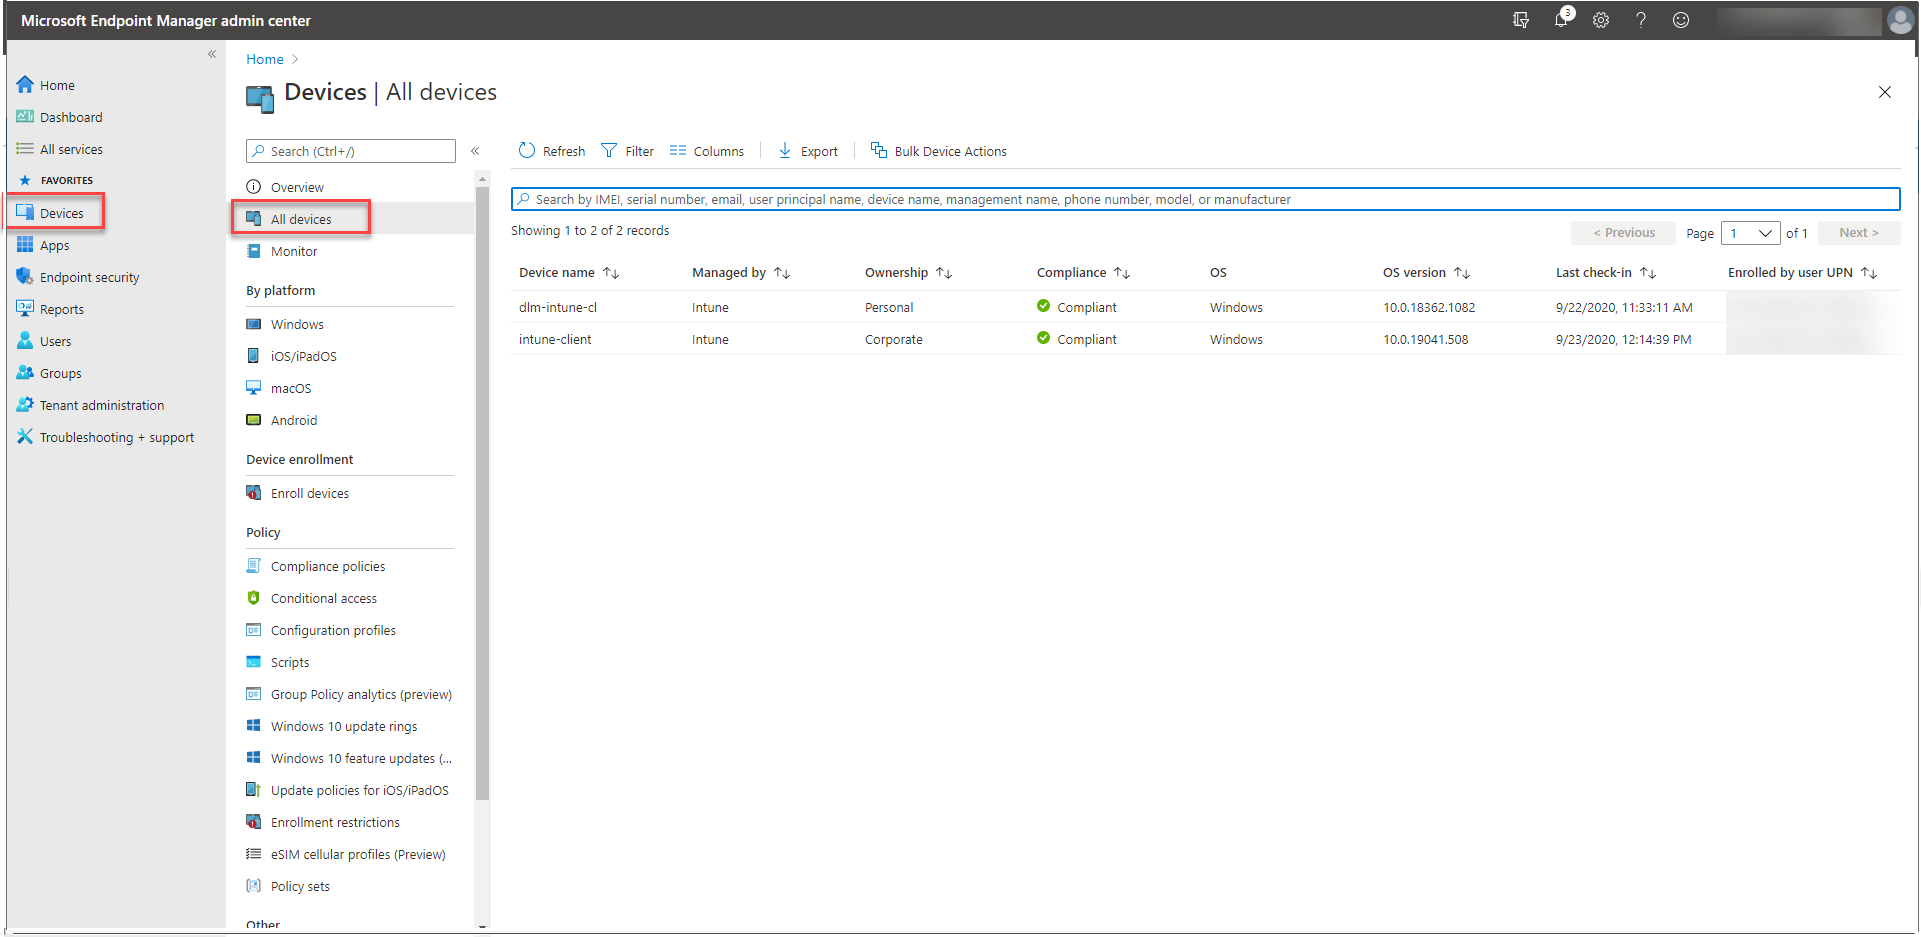Open the notifications bell icon
The image size is (1921, 937).
(1560, 20)
